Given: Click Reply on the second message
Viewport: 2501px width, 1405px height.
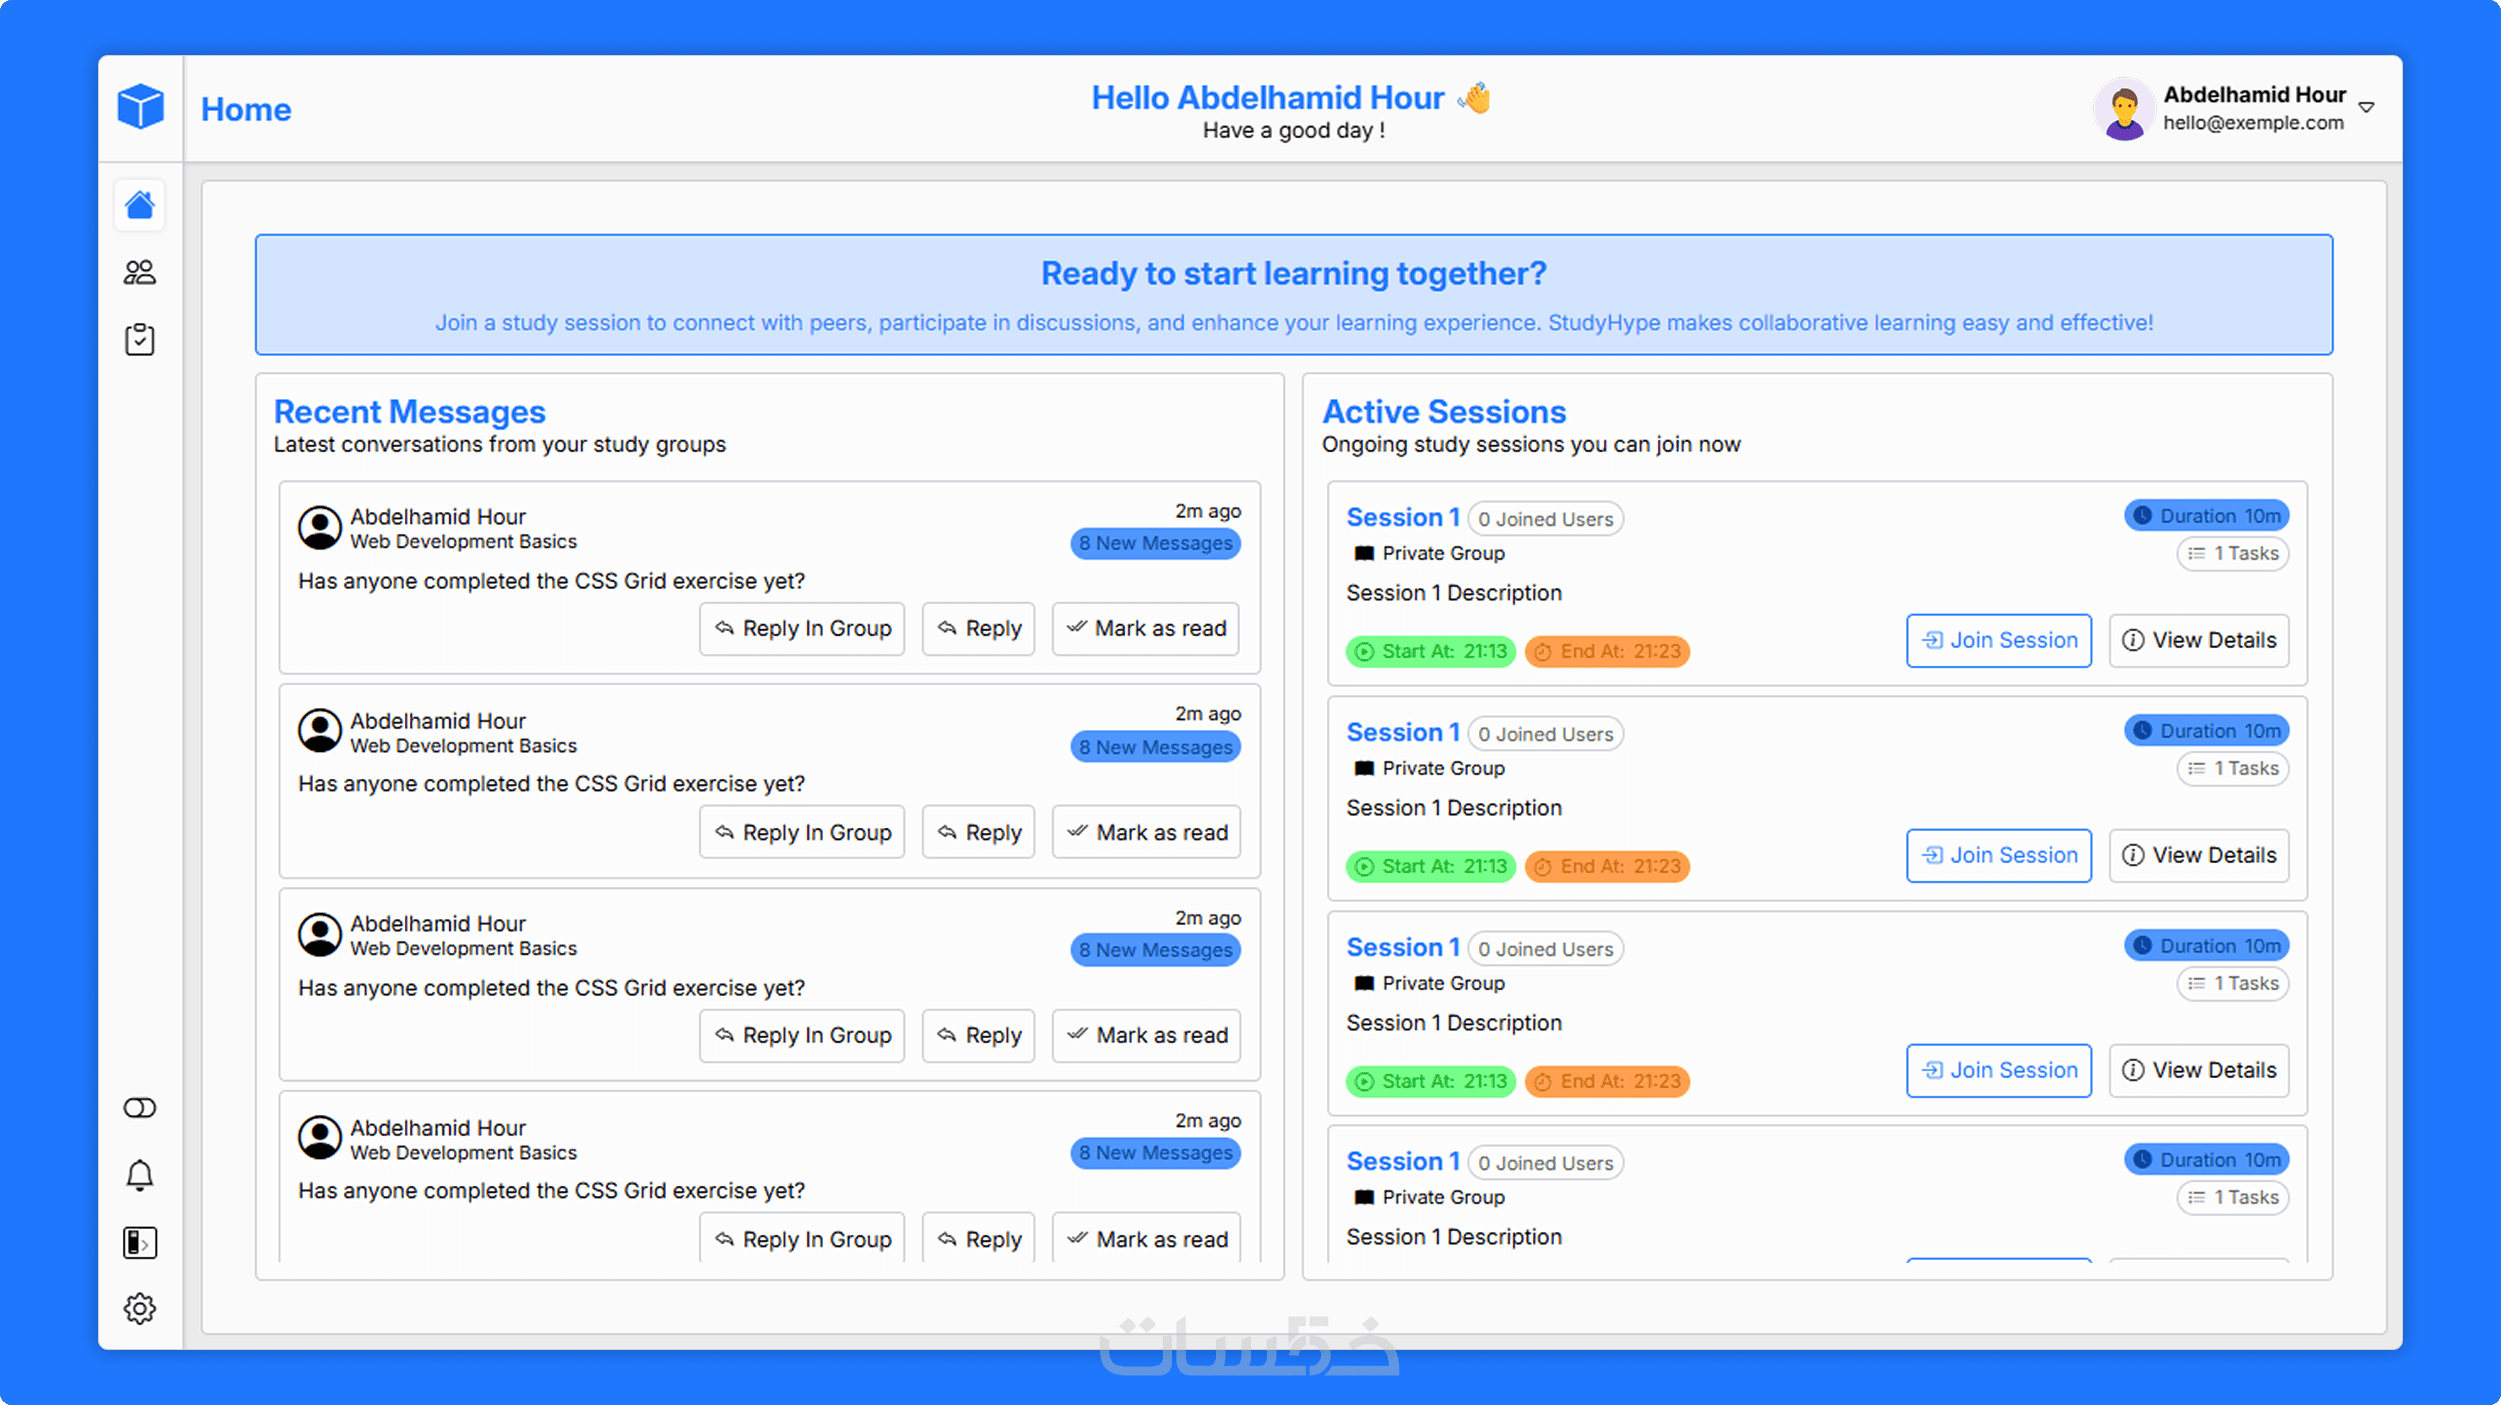Looking at the screenshot, I should click(x=978, y=832).
